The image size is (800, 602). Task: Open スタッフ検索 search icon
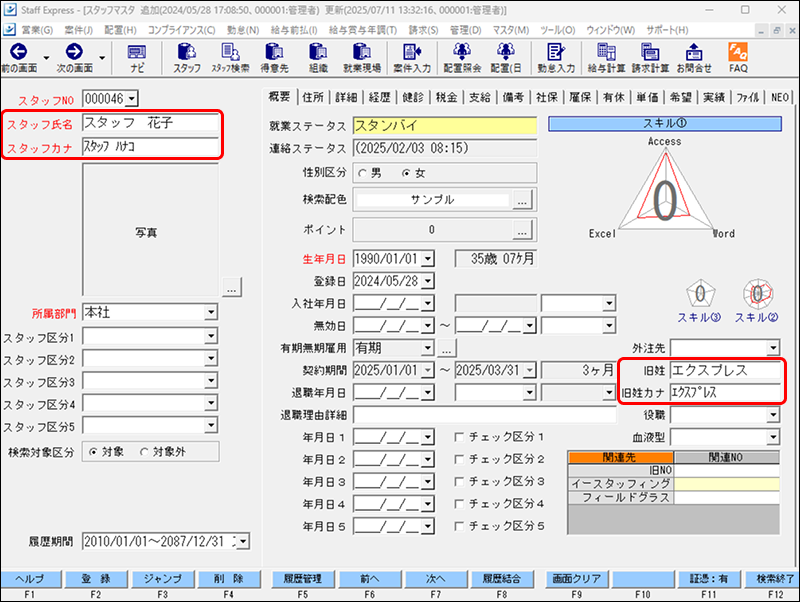231,52
